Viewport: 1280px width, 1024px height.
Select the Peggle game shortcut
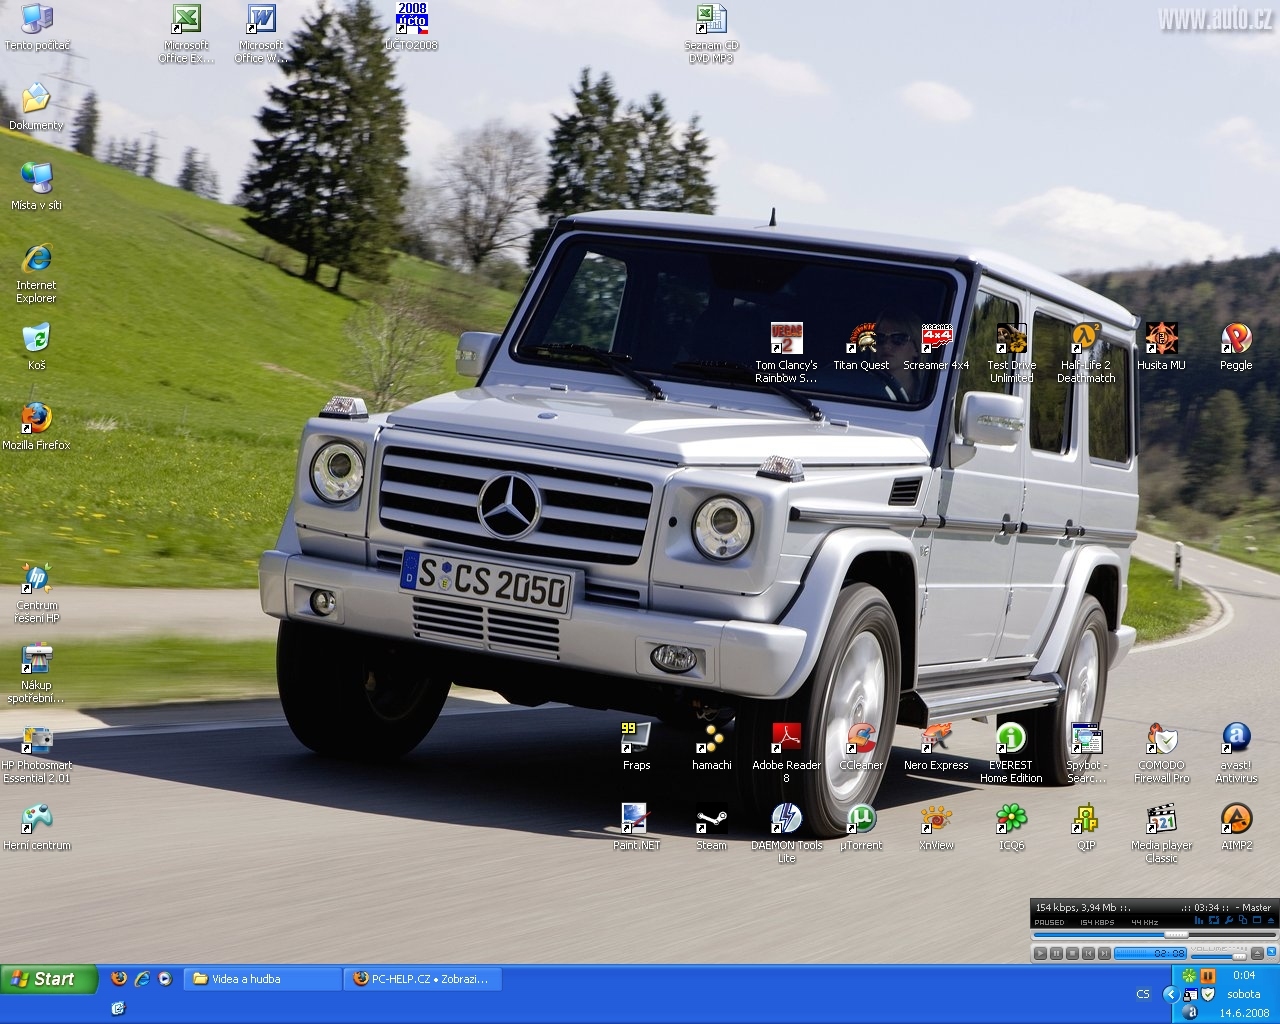pyautogui.click(x=1236, y=348)
